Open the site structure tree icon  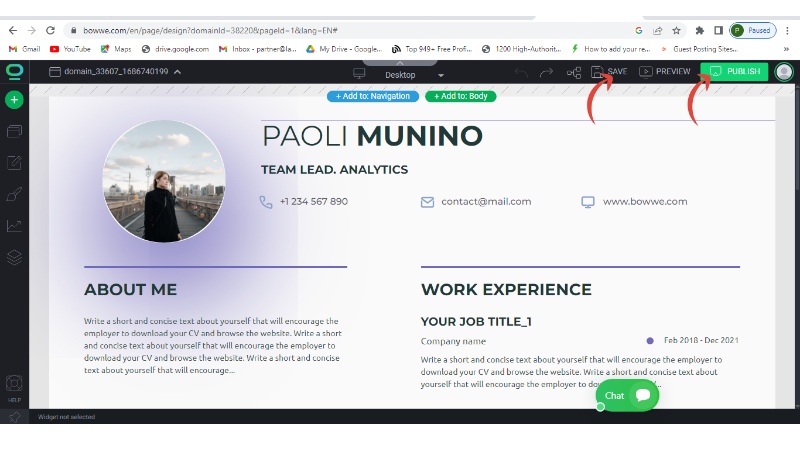(574, 72)
